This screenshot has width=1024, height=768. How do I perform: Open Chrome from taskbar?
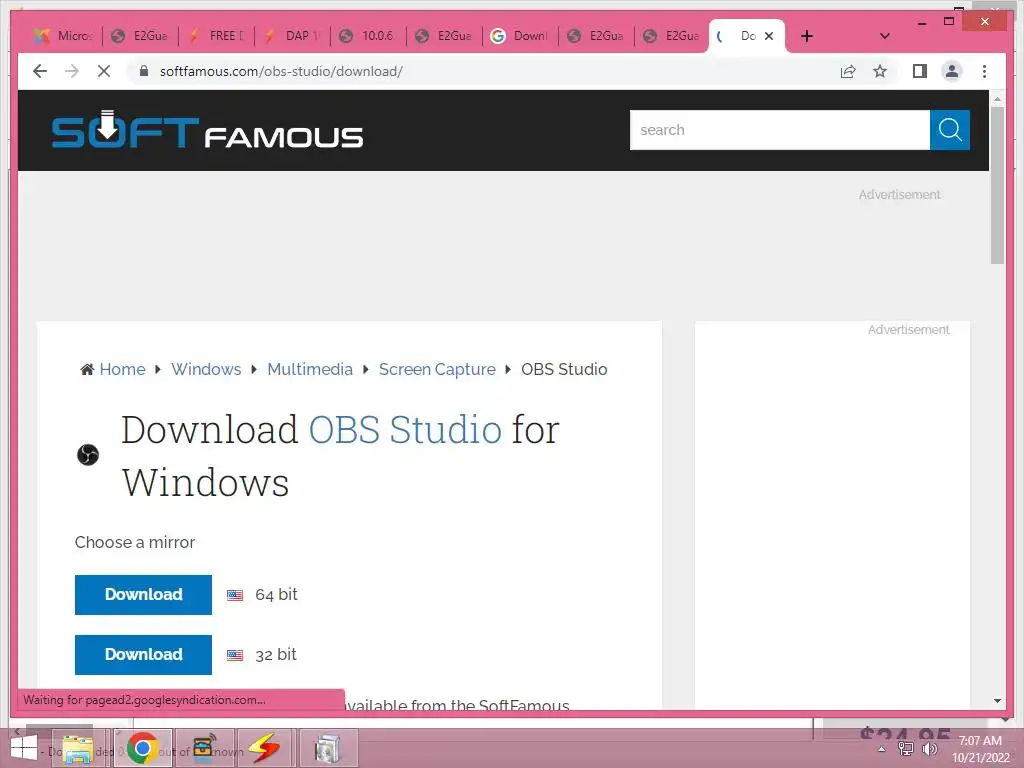142,748
